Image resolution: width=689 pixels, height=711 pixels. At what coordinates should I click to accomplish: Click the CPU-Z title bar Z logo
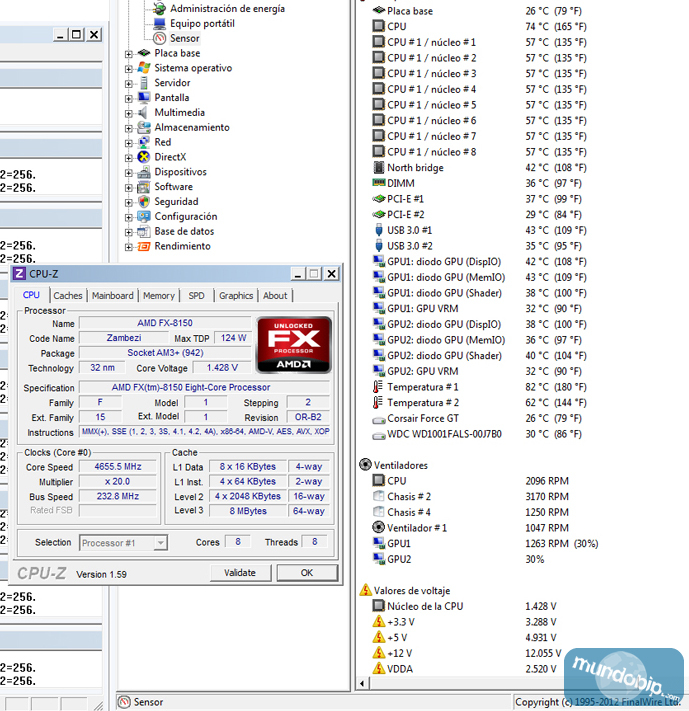click(19, 273)
